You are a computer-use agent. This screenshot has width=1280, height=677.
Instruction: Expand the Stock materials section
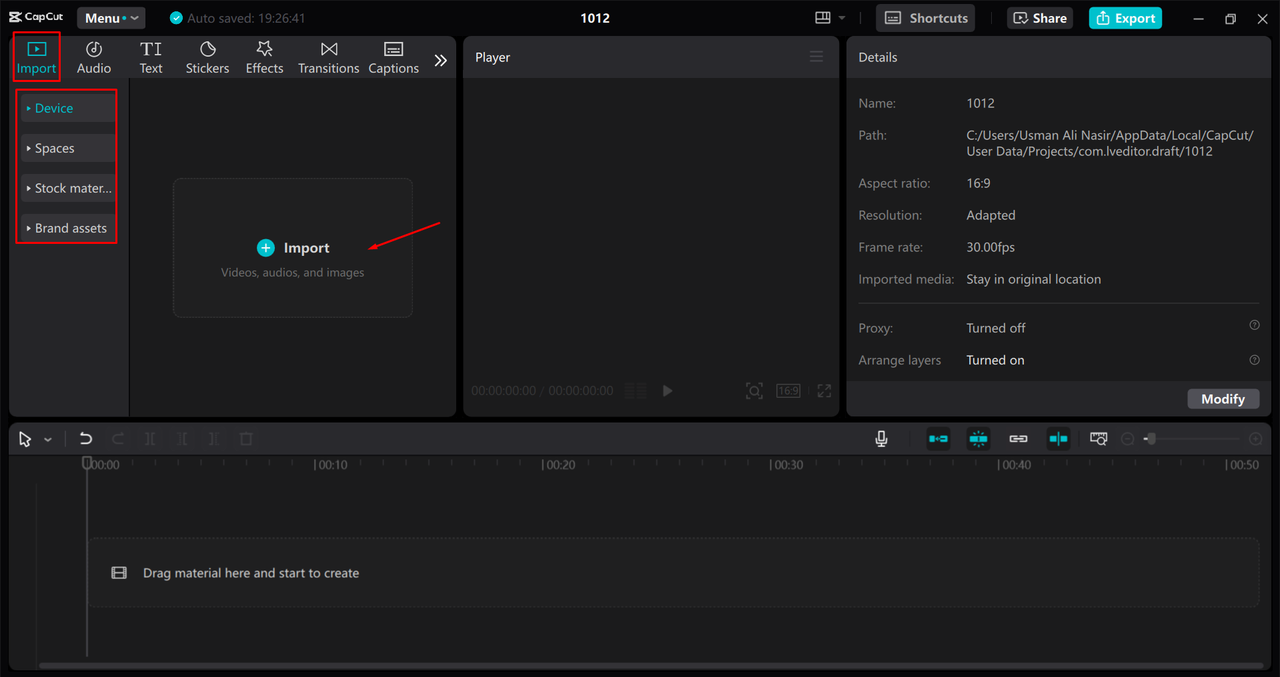pyautogui.click(x=68, y=188)
